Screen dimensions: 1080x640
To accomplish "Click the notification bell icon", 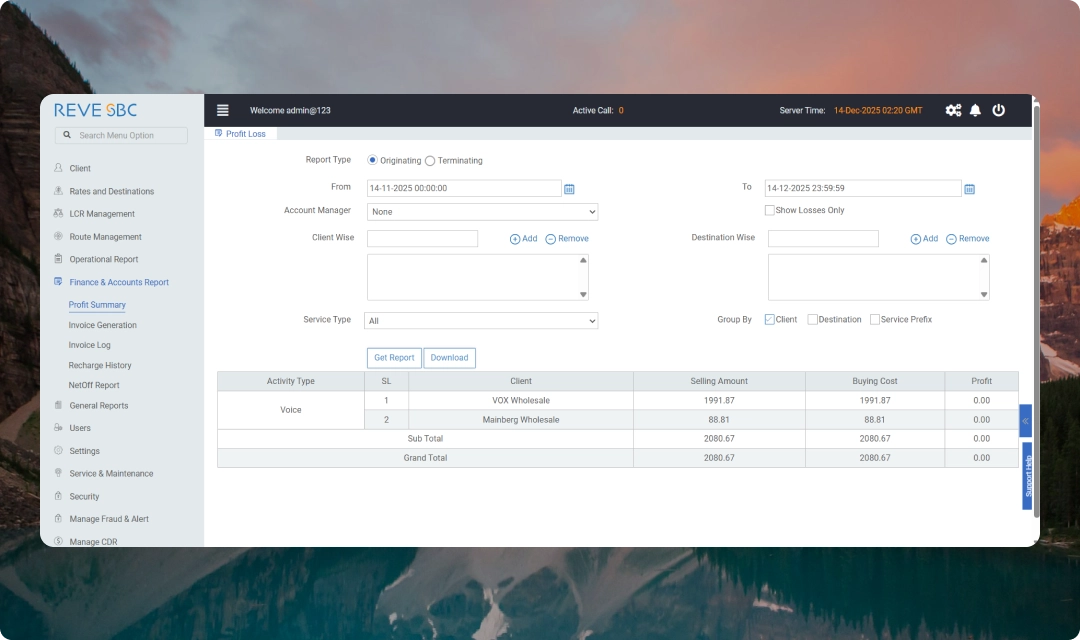I will pos(976,110).
